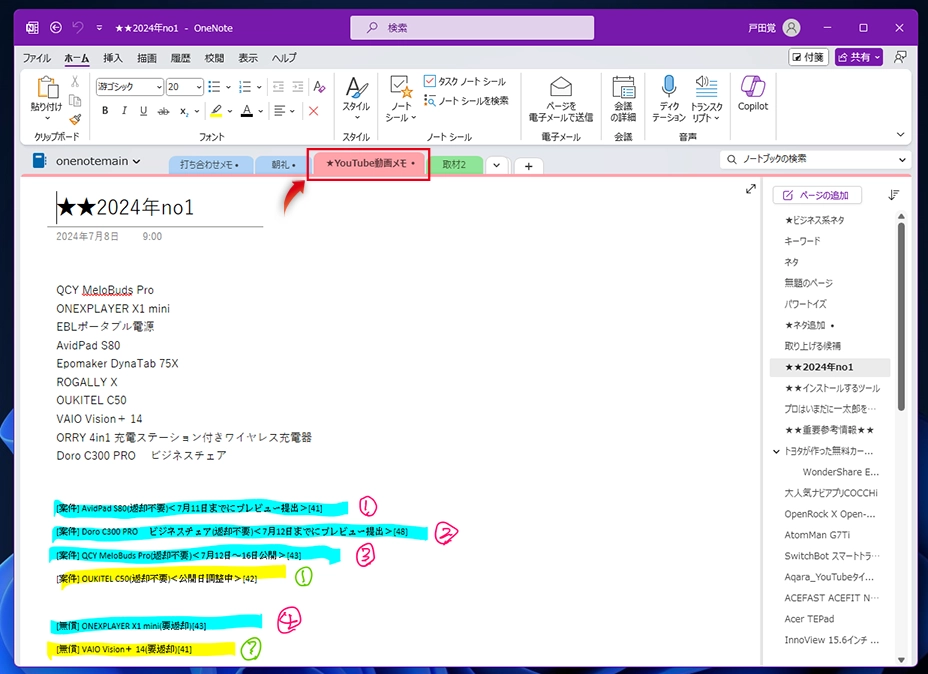Undo the last action
The height and width of the screenshot is (674, 928).
(x=78, y=27)
